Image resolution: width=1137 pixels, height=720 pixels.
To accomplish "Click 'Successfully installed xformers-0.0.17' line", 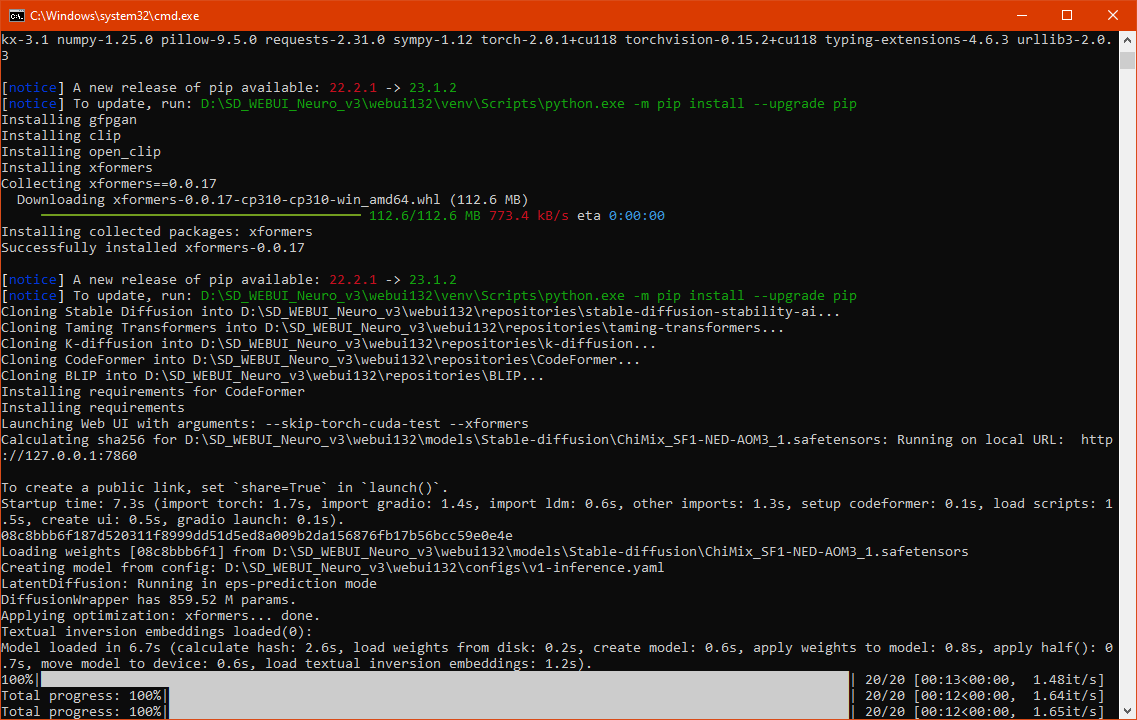I will 153,247.
